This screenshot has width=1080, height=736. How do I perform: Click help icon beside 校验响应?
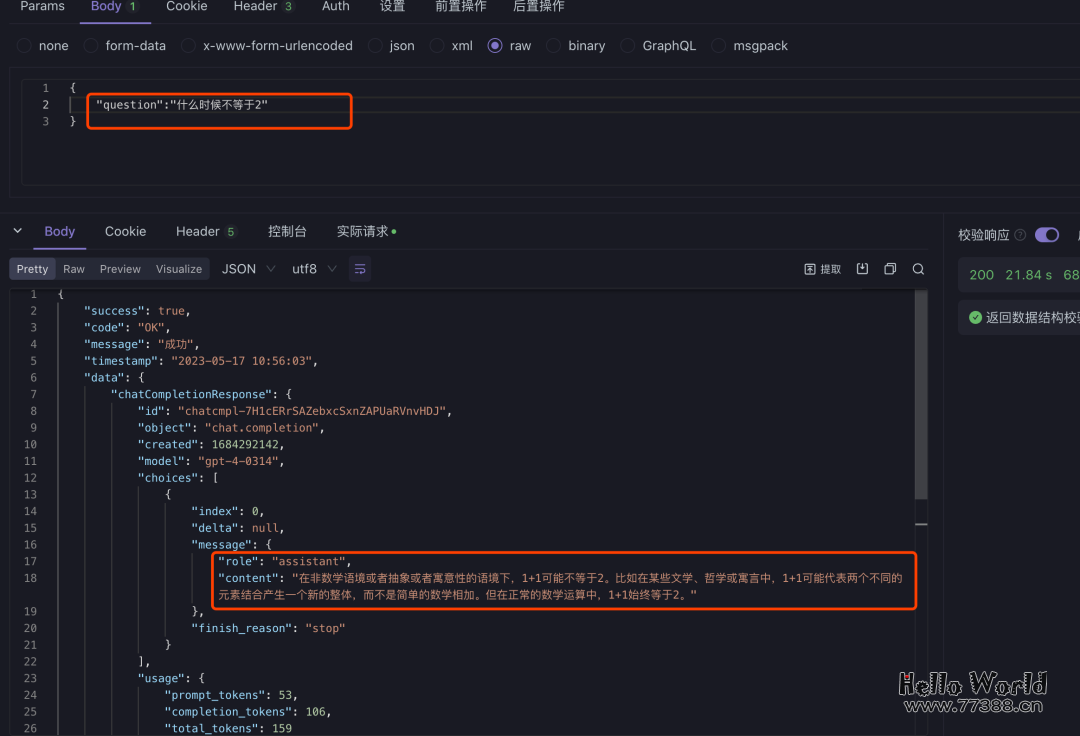click(1019, 234)
